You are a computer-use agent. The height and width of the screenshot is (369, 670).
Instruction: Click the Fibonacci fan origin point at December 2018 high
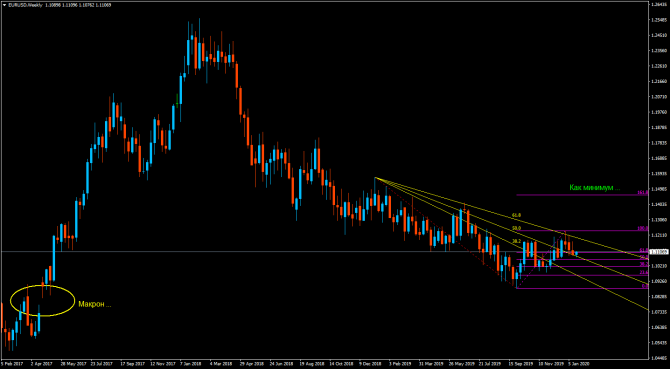pos(375,178)
